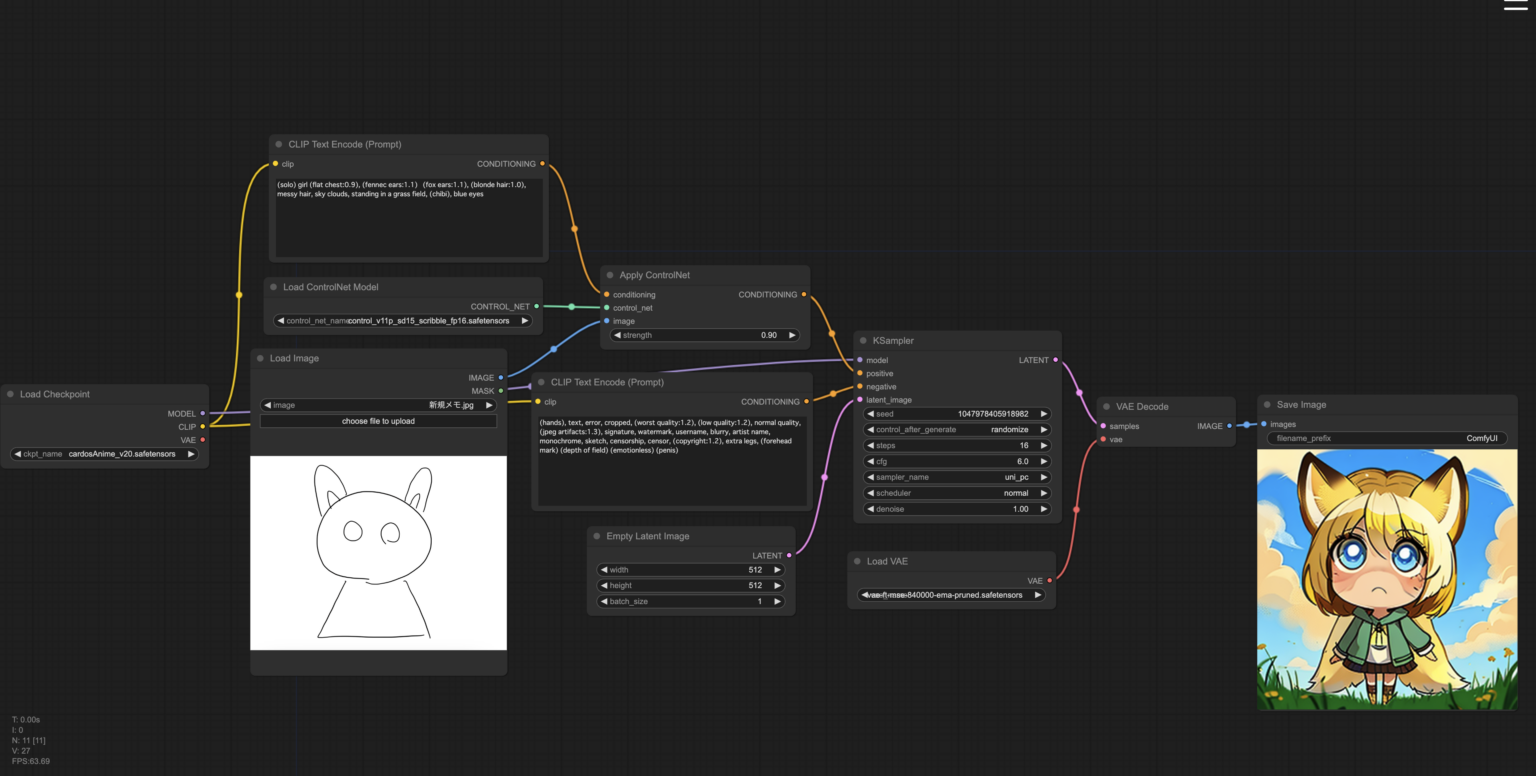Collapse the Load Image node via title dot

[260, 358]
